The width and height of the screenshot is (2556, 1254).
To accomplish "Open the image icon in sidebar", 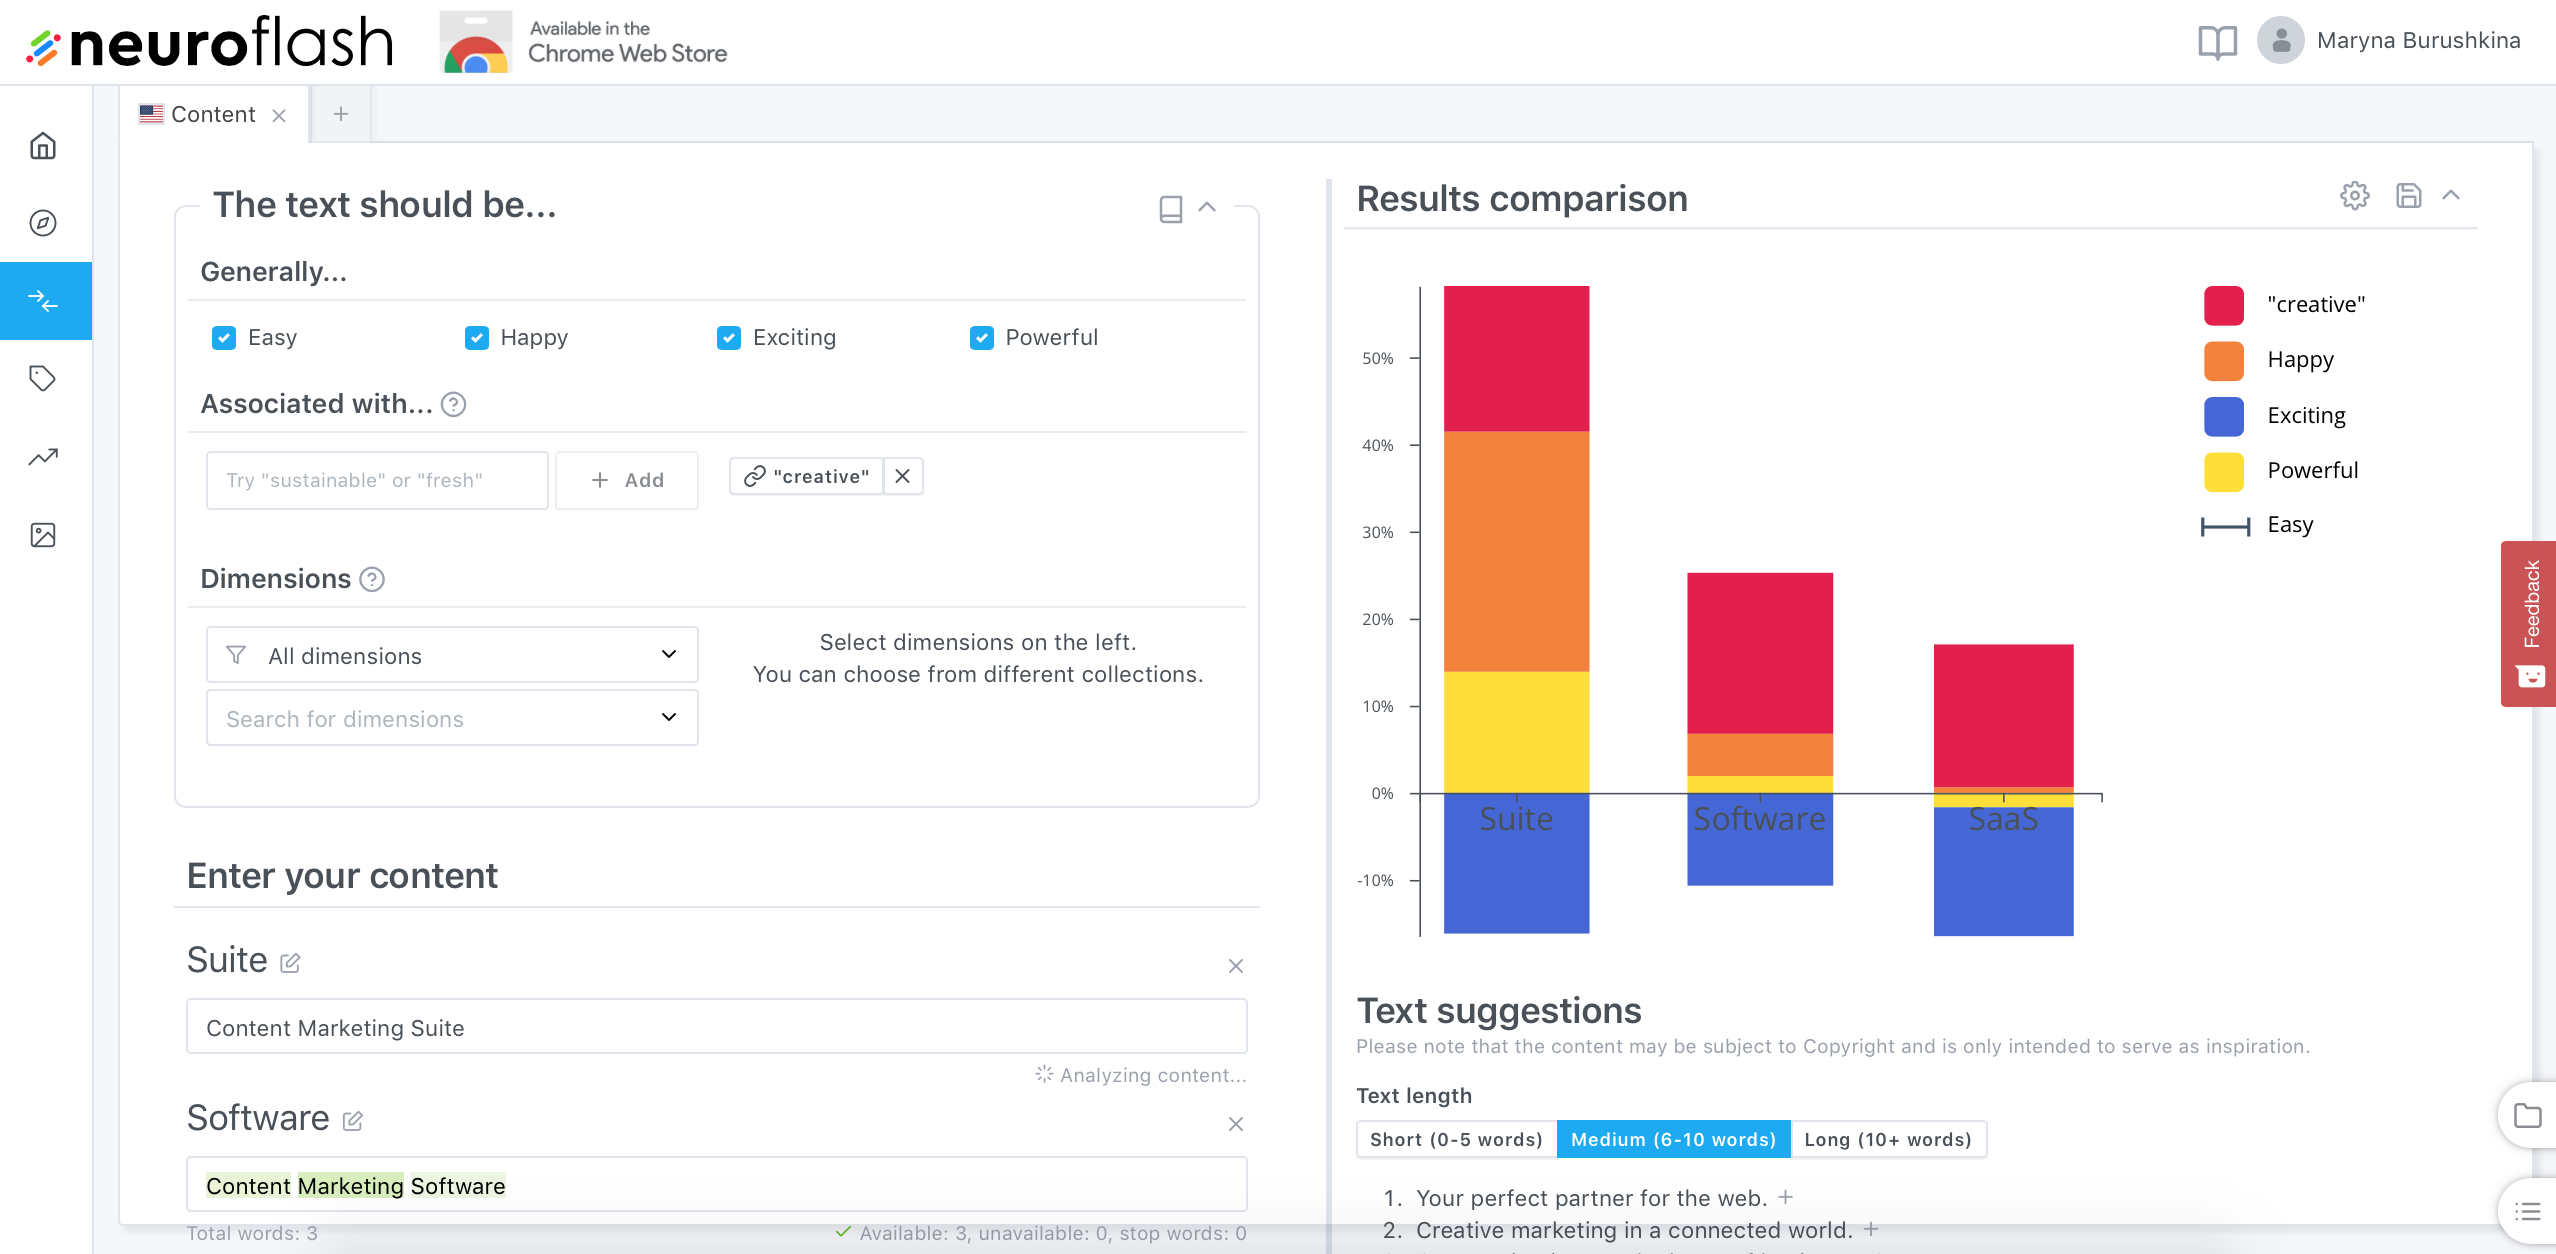I will click(x=43, y=535).
